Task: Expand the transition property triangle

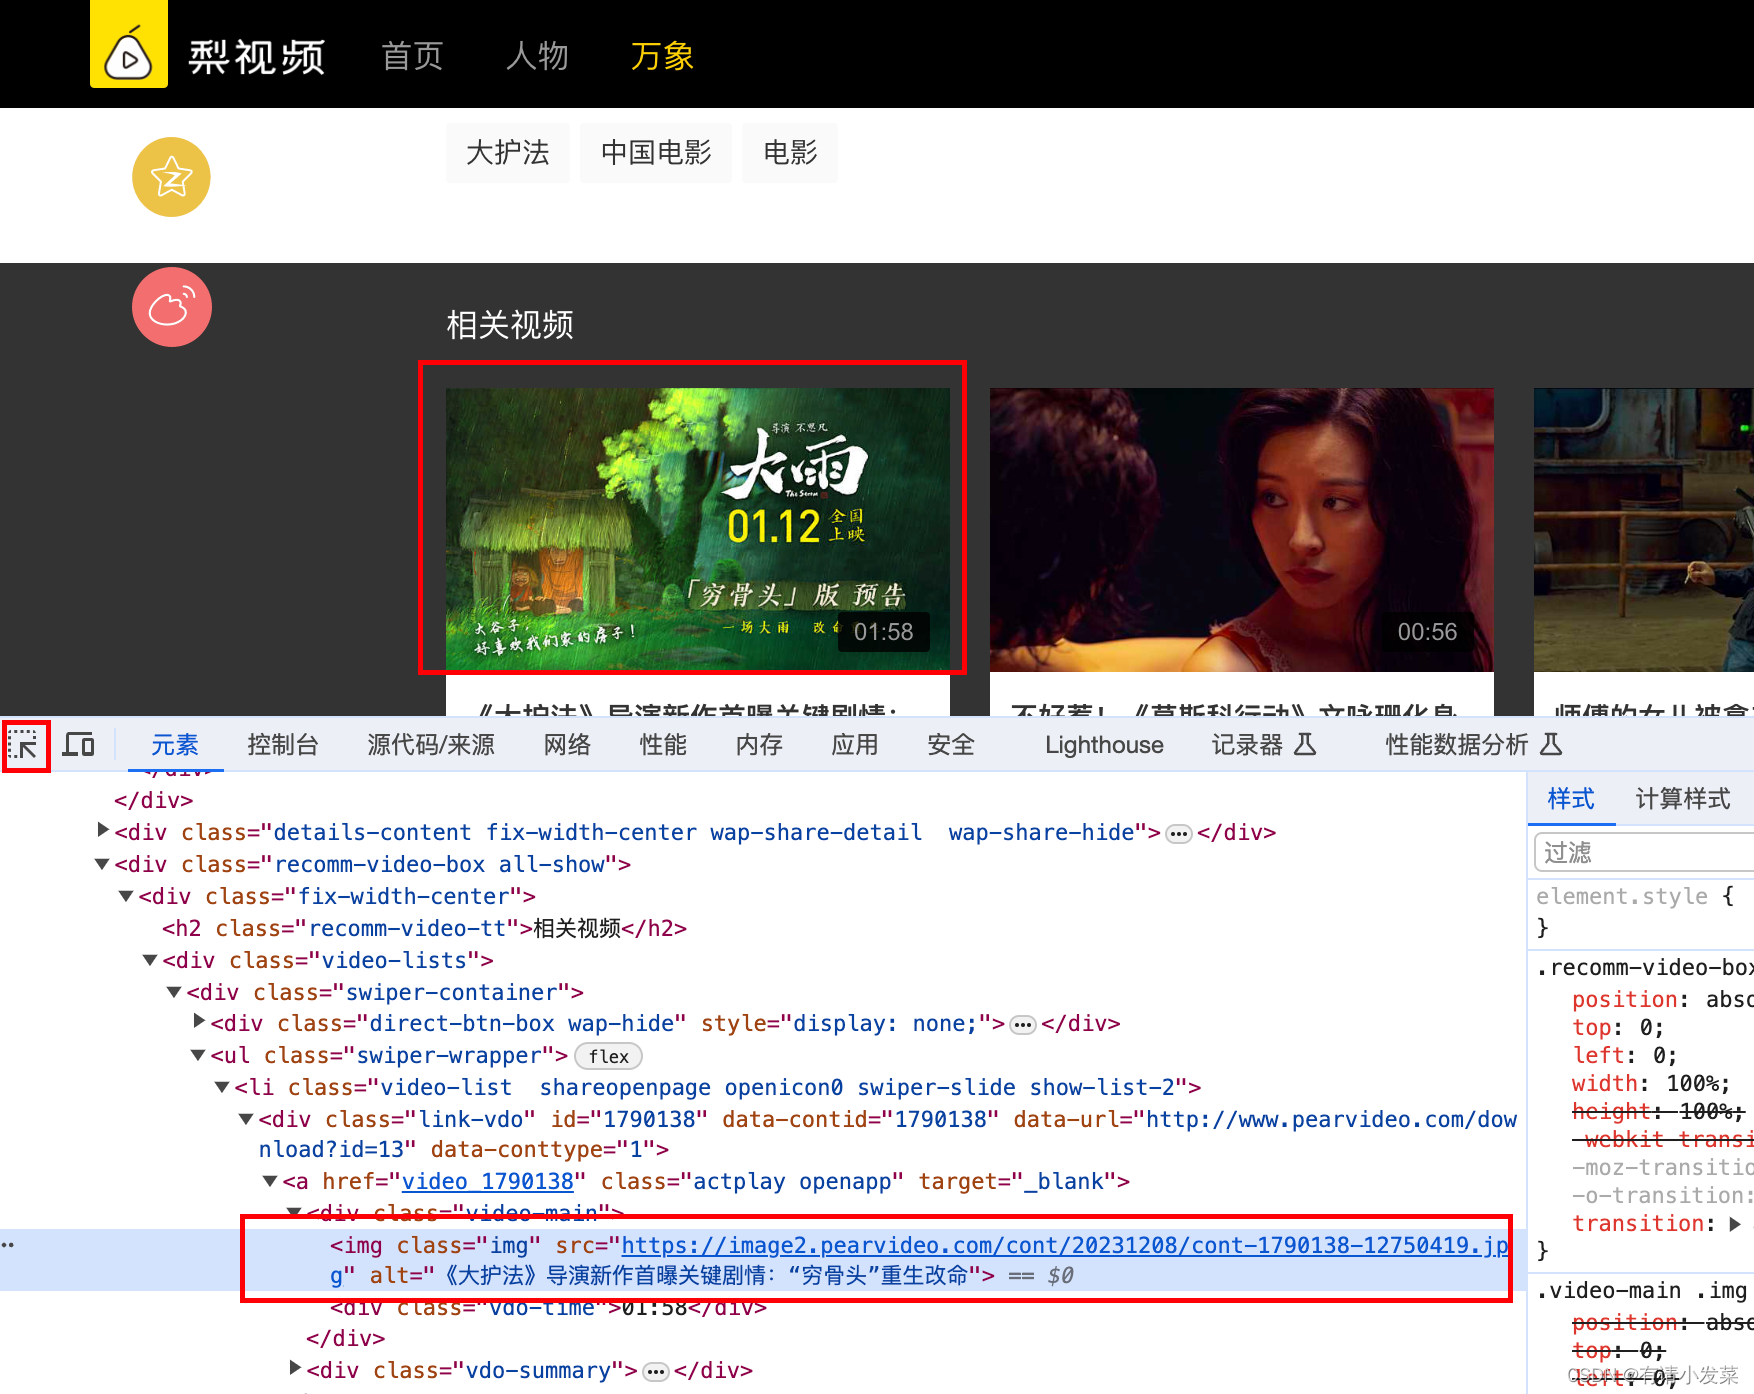Action: 1735,1224
